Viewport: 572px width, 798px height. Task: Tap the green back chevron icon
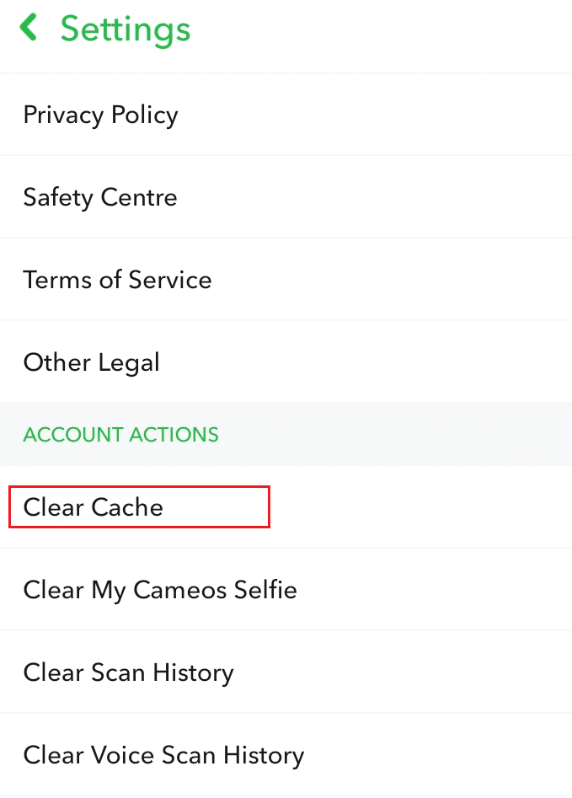[x=28, y=27]
